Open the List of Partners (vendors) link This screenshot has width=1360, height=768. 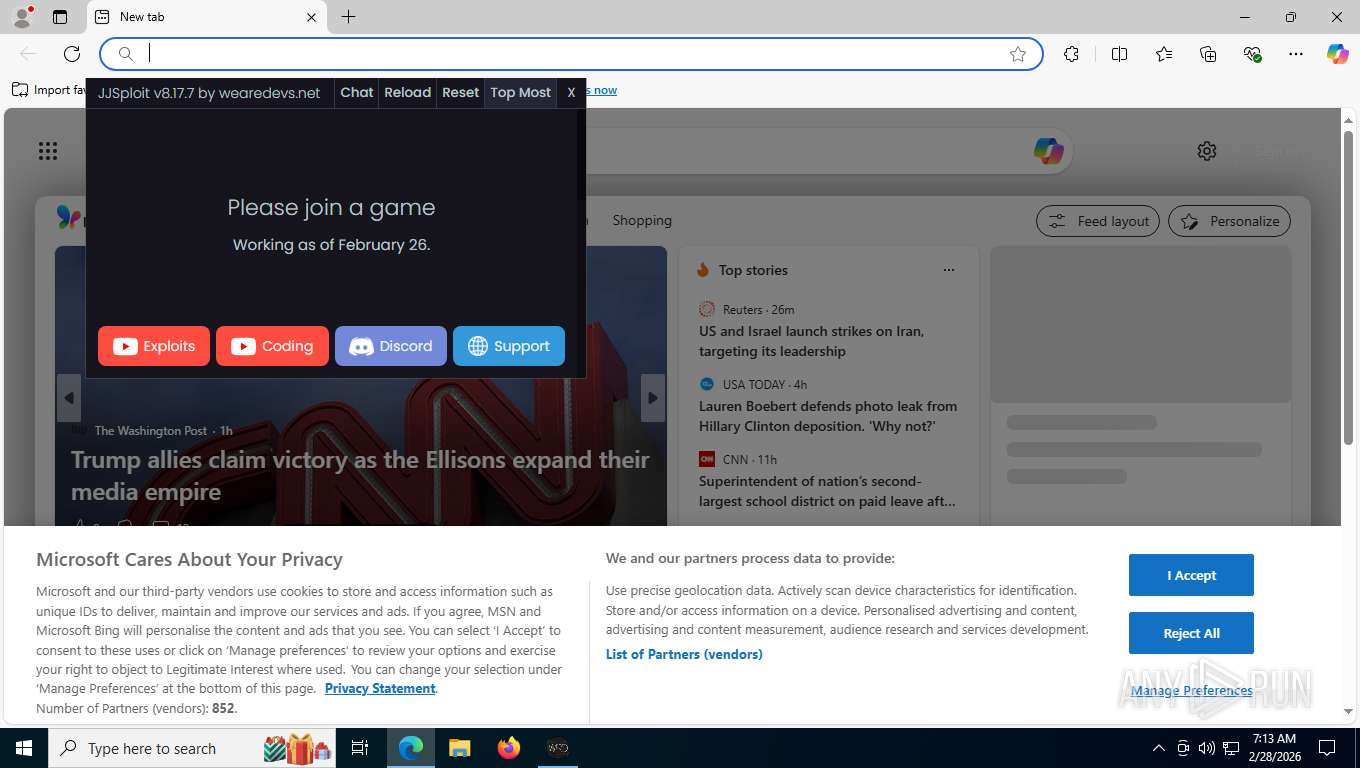coord(684,654)
